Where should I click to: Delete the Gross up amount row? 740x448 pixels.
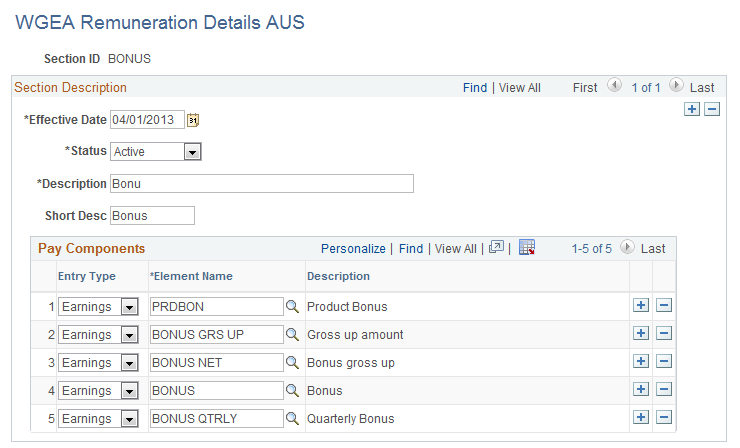click(x=664, y=333)
